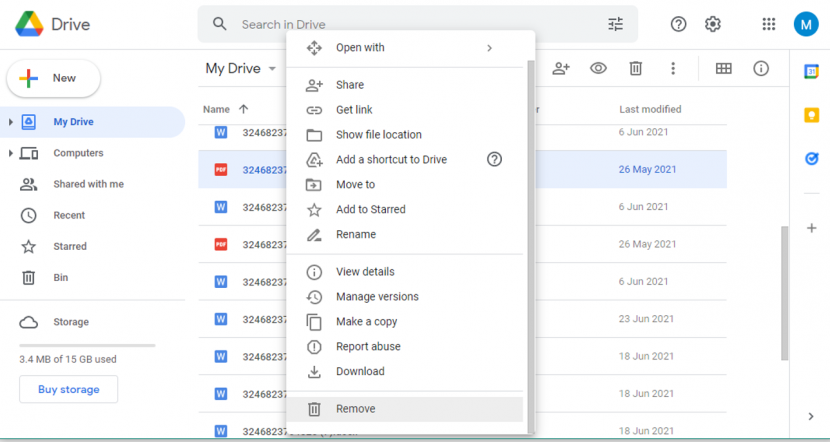Click the Buy storage button

click(69, 390)
